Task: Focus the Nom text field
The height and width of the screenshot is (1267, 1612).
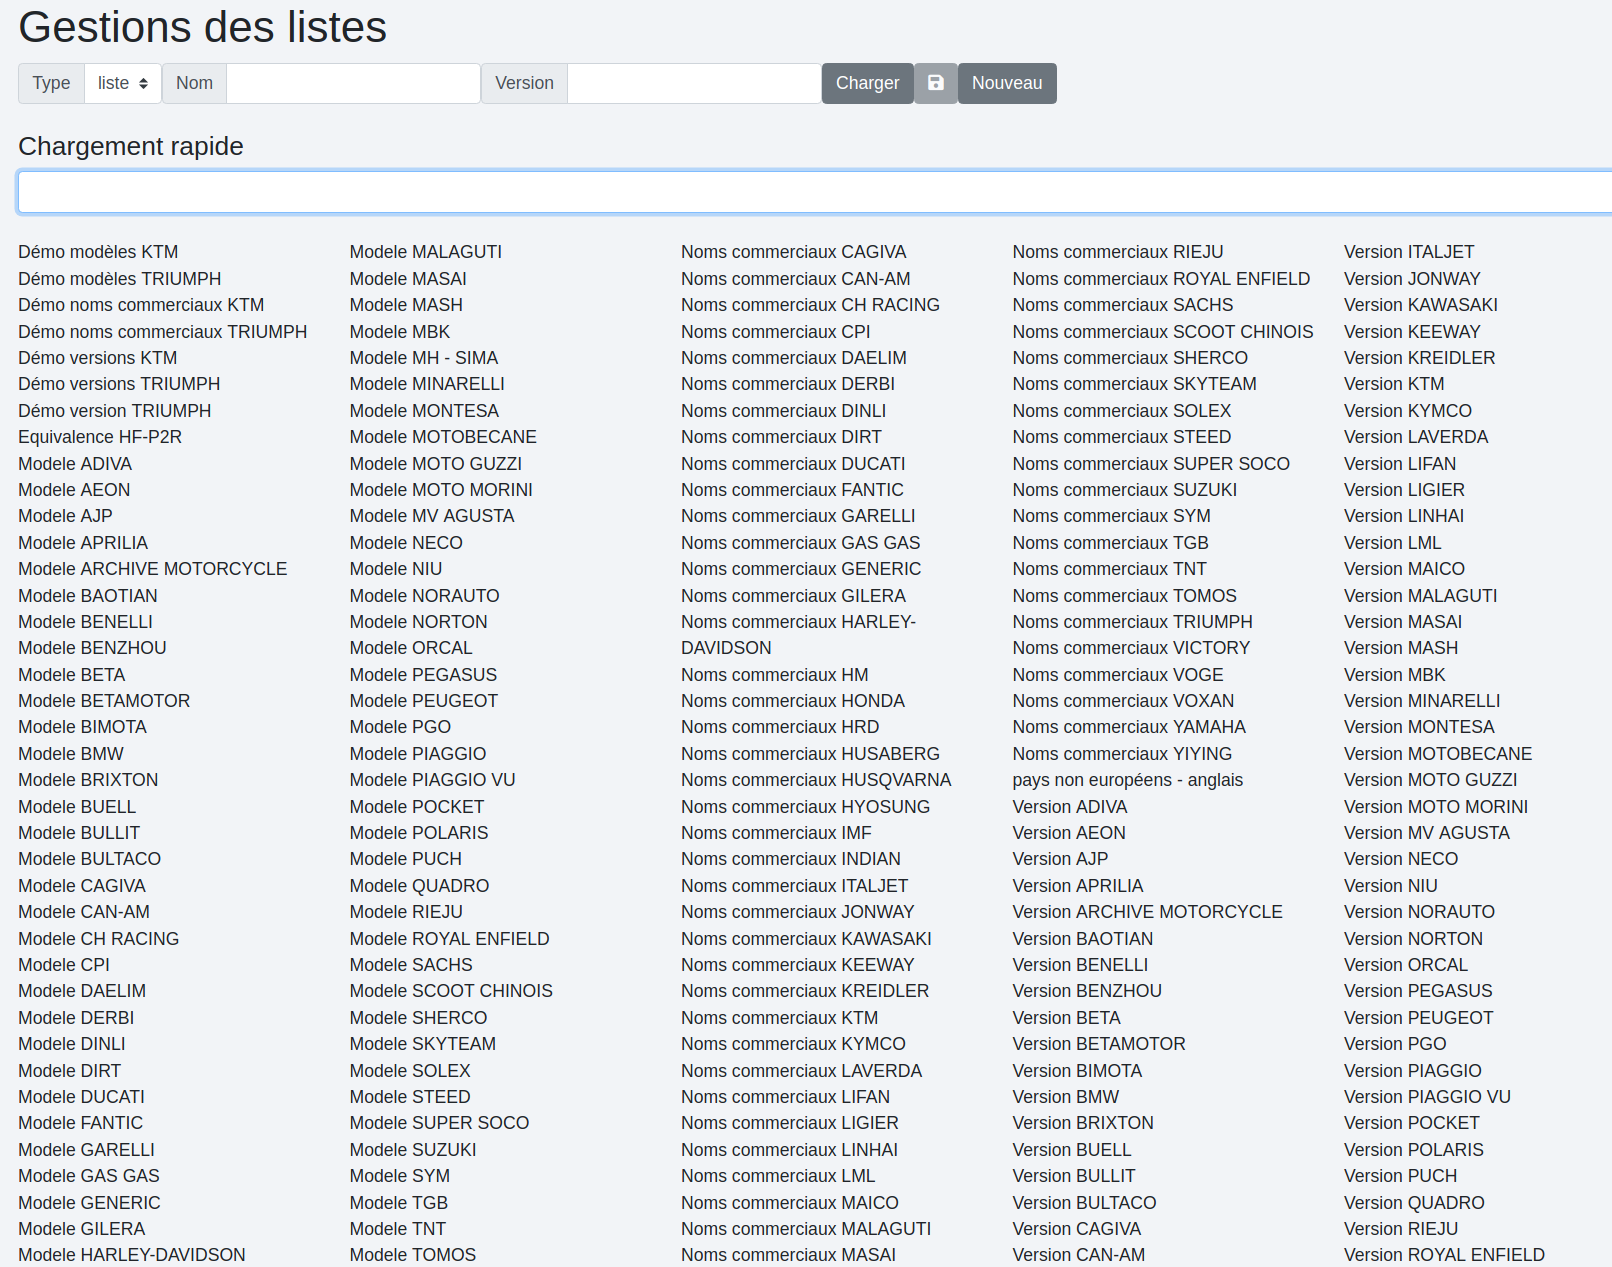Action: (x=353, y=83)
